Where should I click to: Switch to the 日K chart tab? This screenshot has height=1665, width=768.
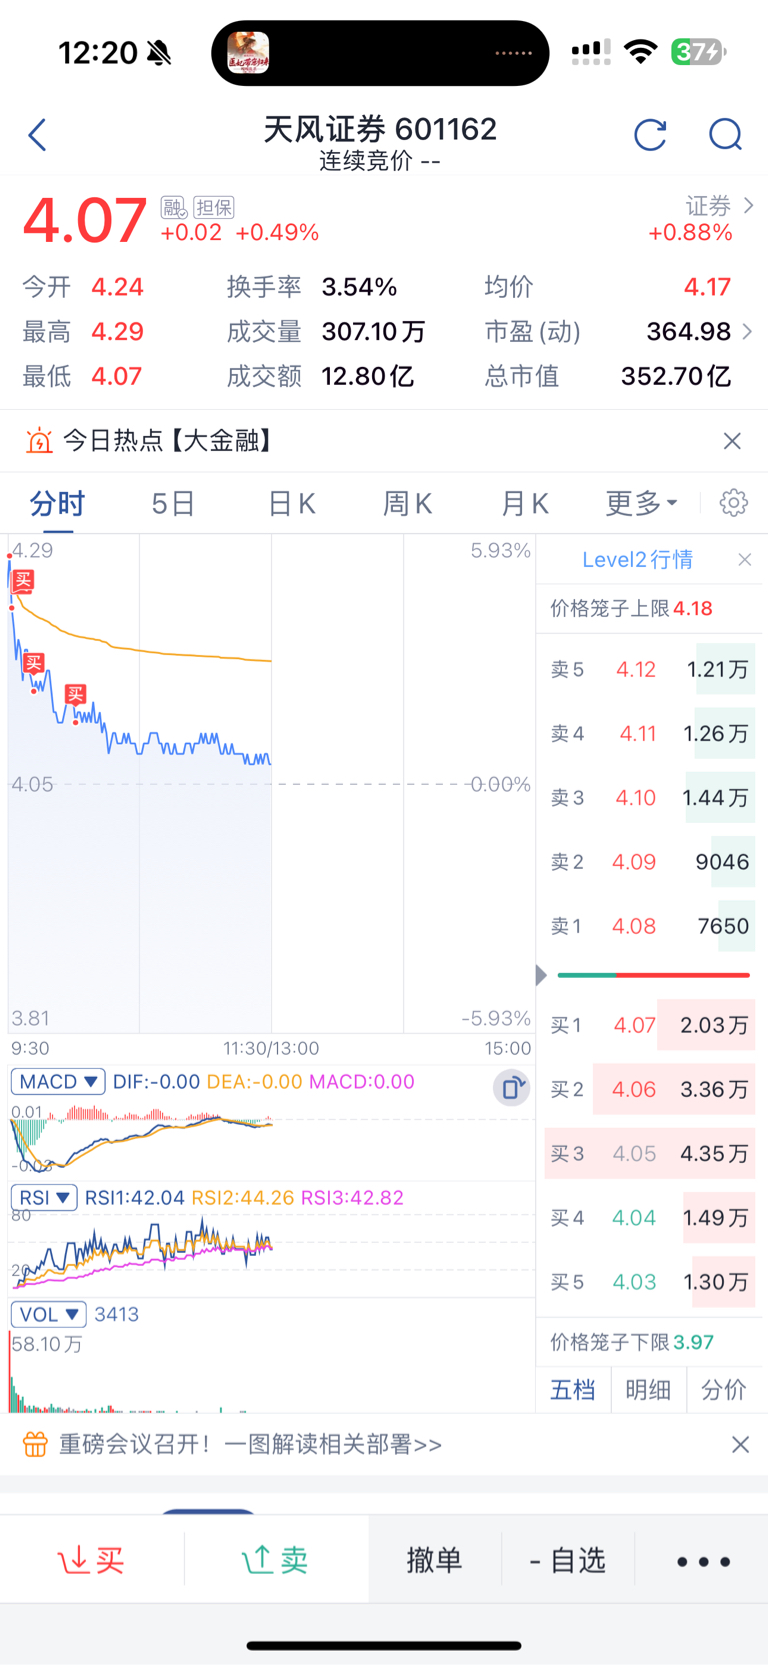[292, 503]
